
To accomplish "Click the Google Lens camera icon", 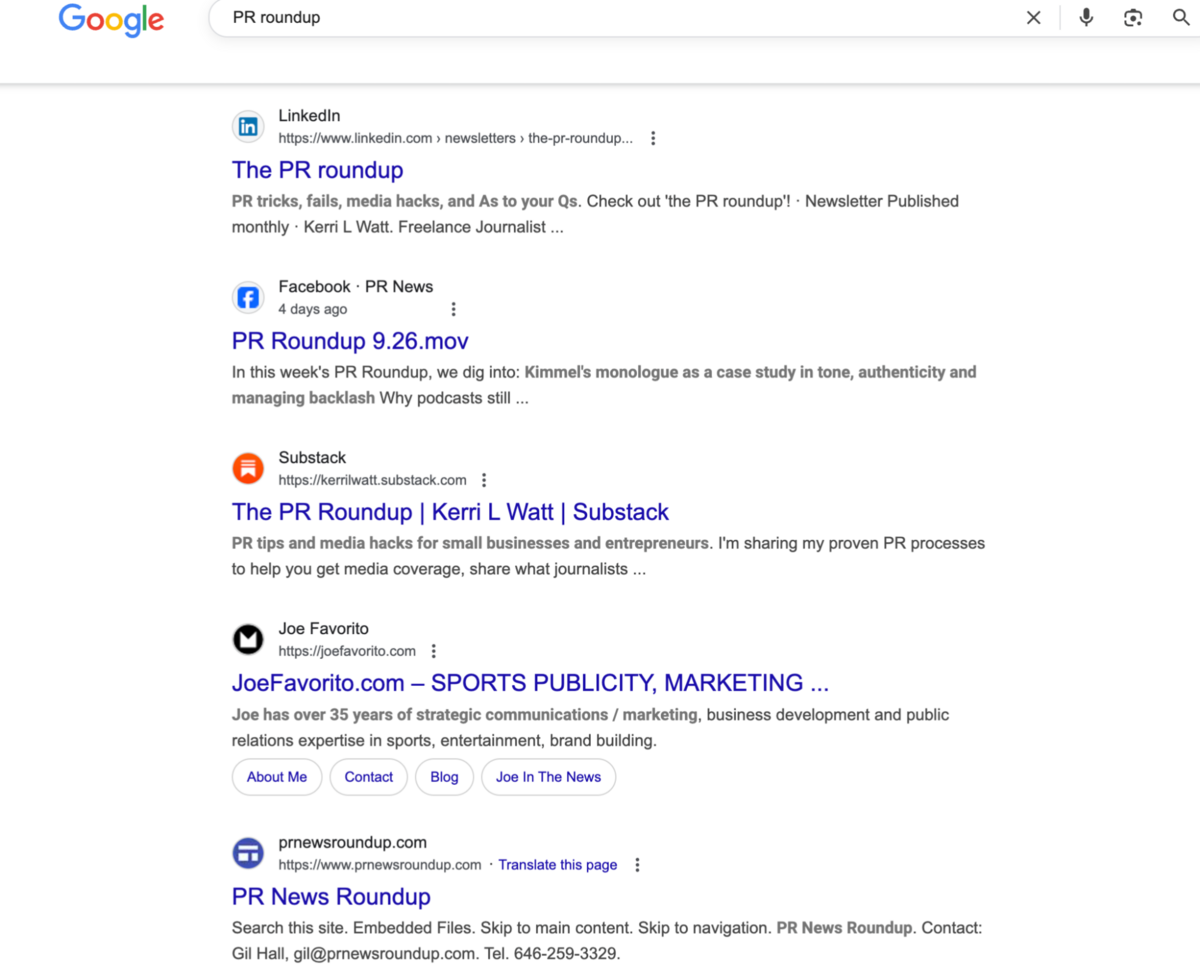I will point(1133,17).
